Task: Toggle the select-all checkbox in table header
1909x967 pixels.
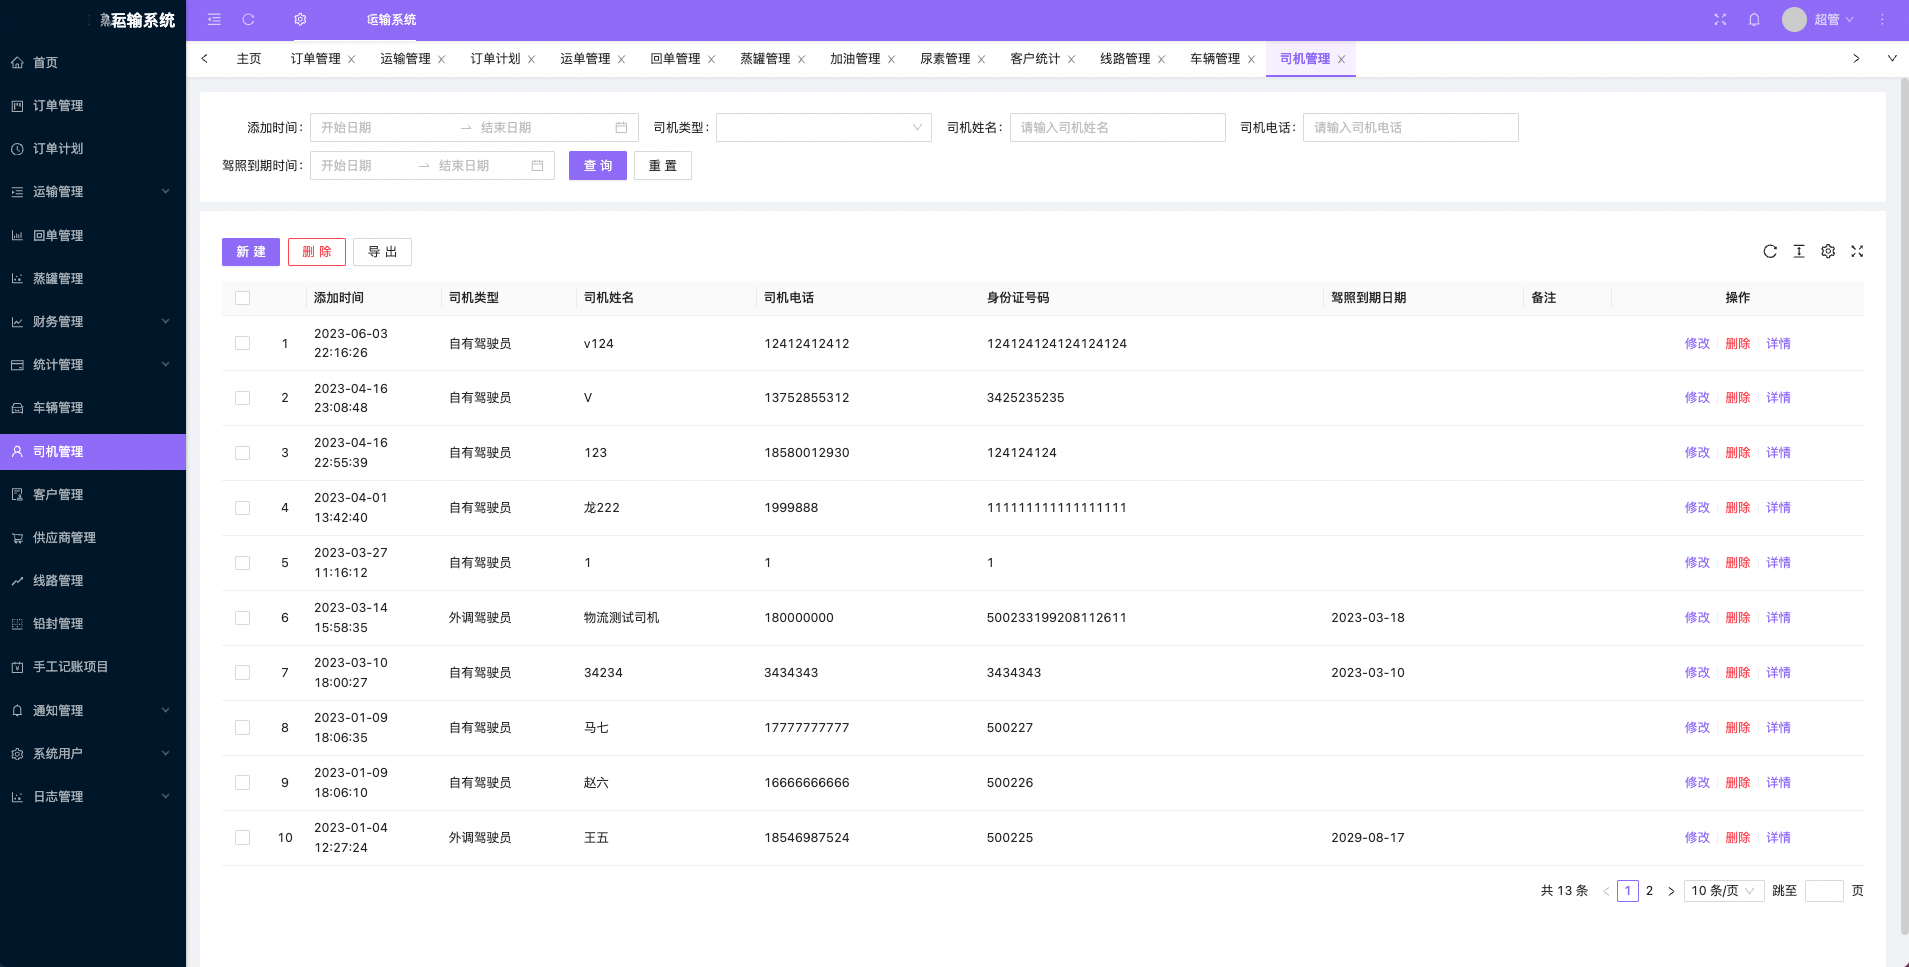Action: click(x=242, y=298)
